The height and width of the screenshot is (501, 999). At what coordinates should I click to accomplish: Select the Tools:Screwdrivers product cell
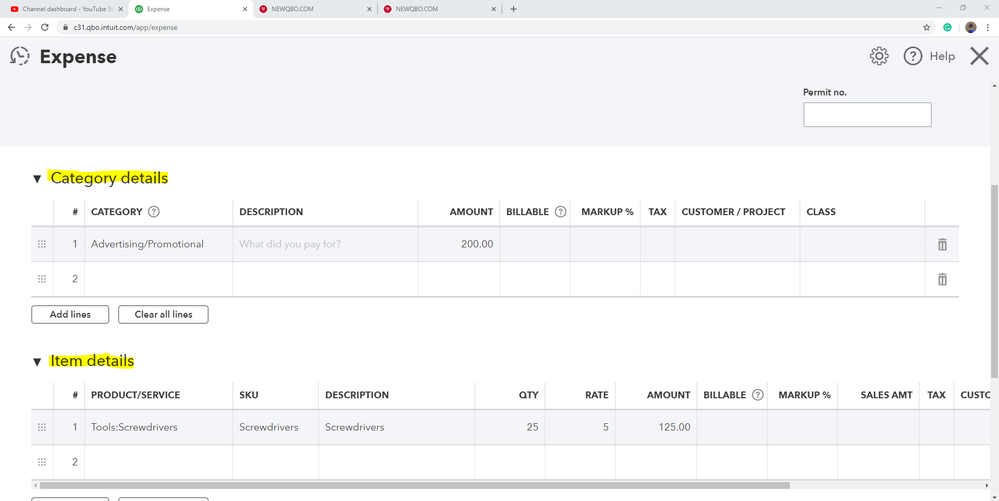tap(159, 427)
